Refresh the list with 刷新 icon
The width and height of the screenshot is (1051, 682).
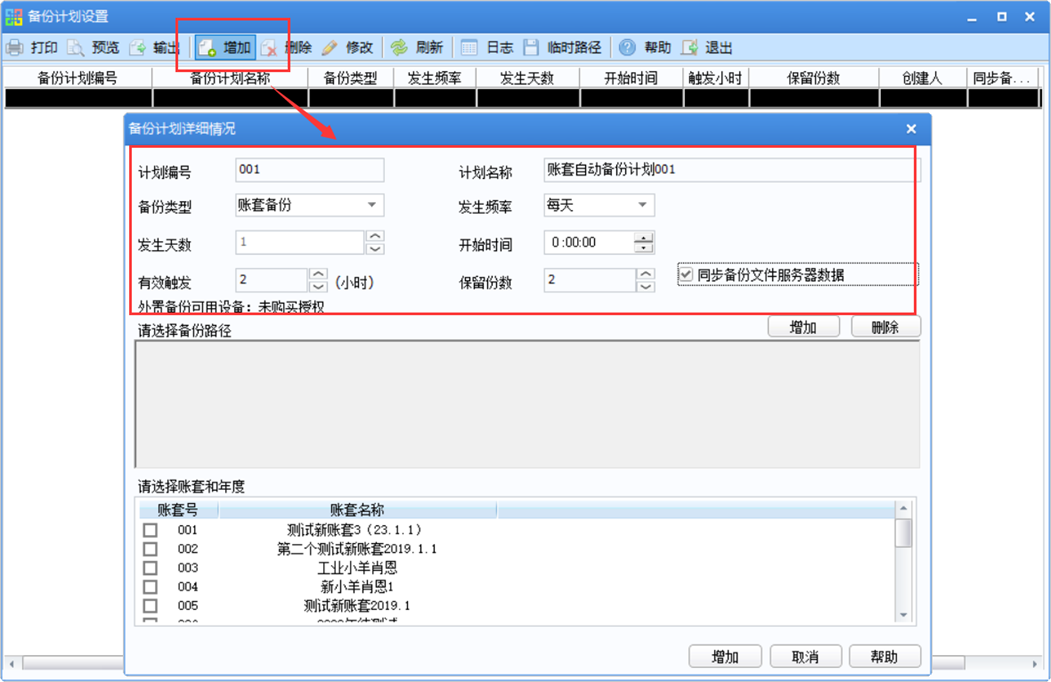point(399,48)
